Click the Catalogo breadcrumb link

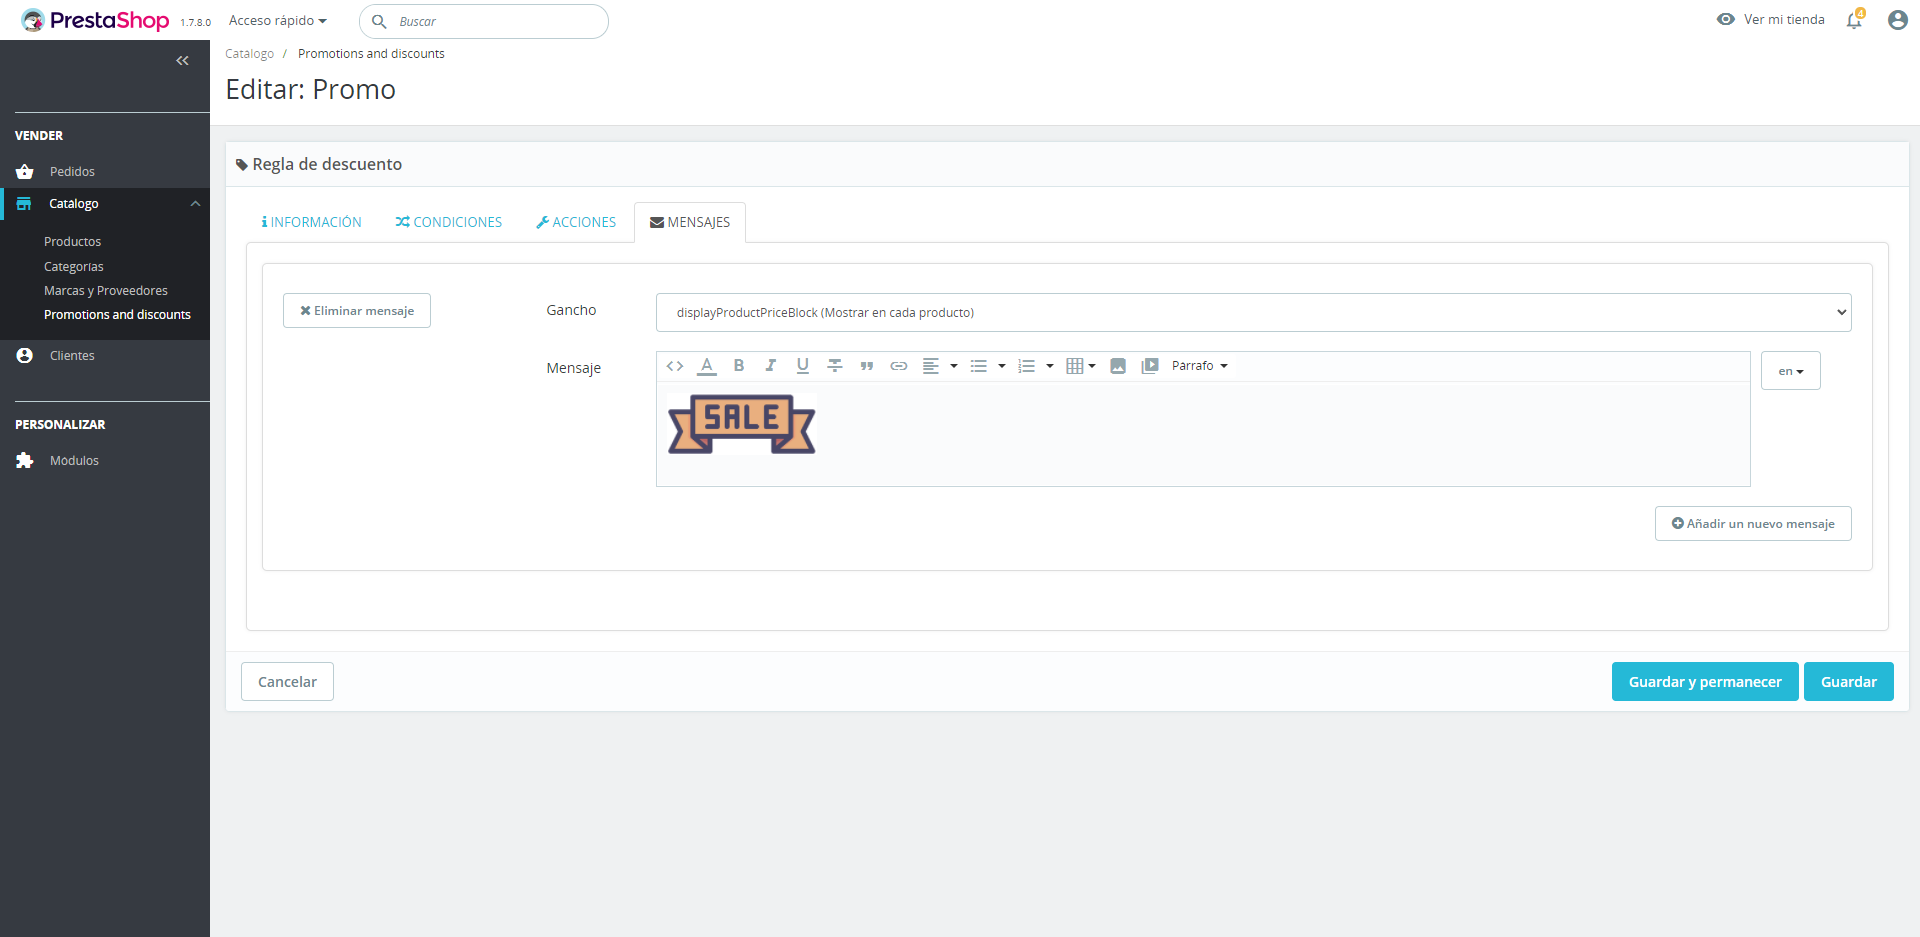coord(249,54)
